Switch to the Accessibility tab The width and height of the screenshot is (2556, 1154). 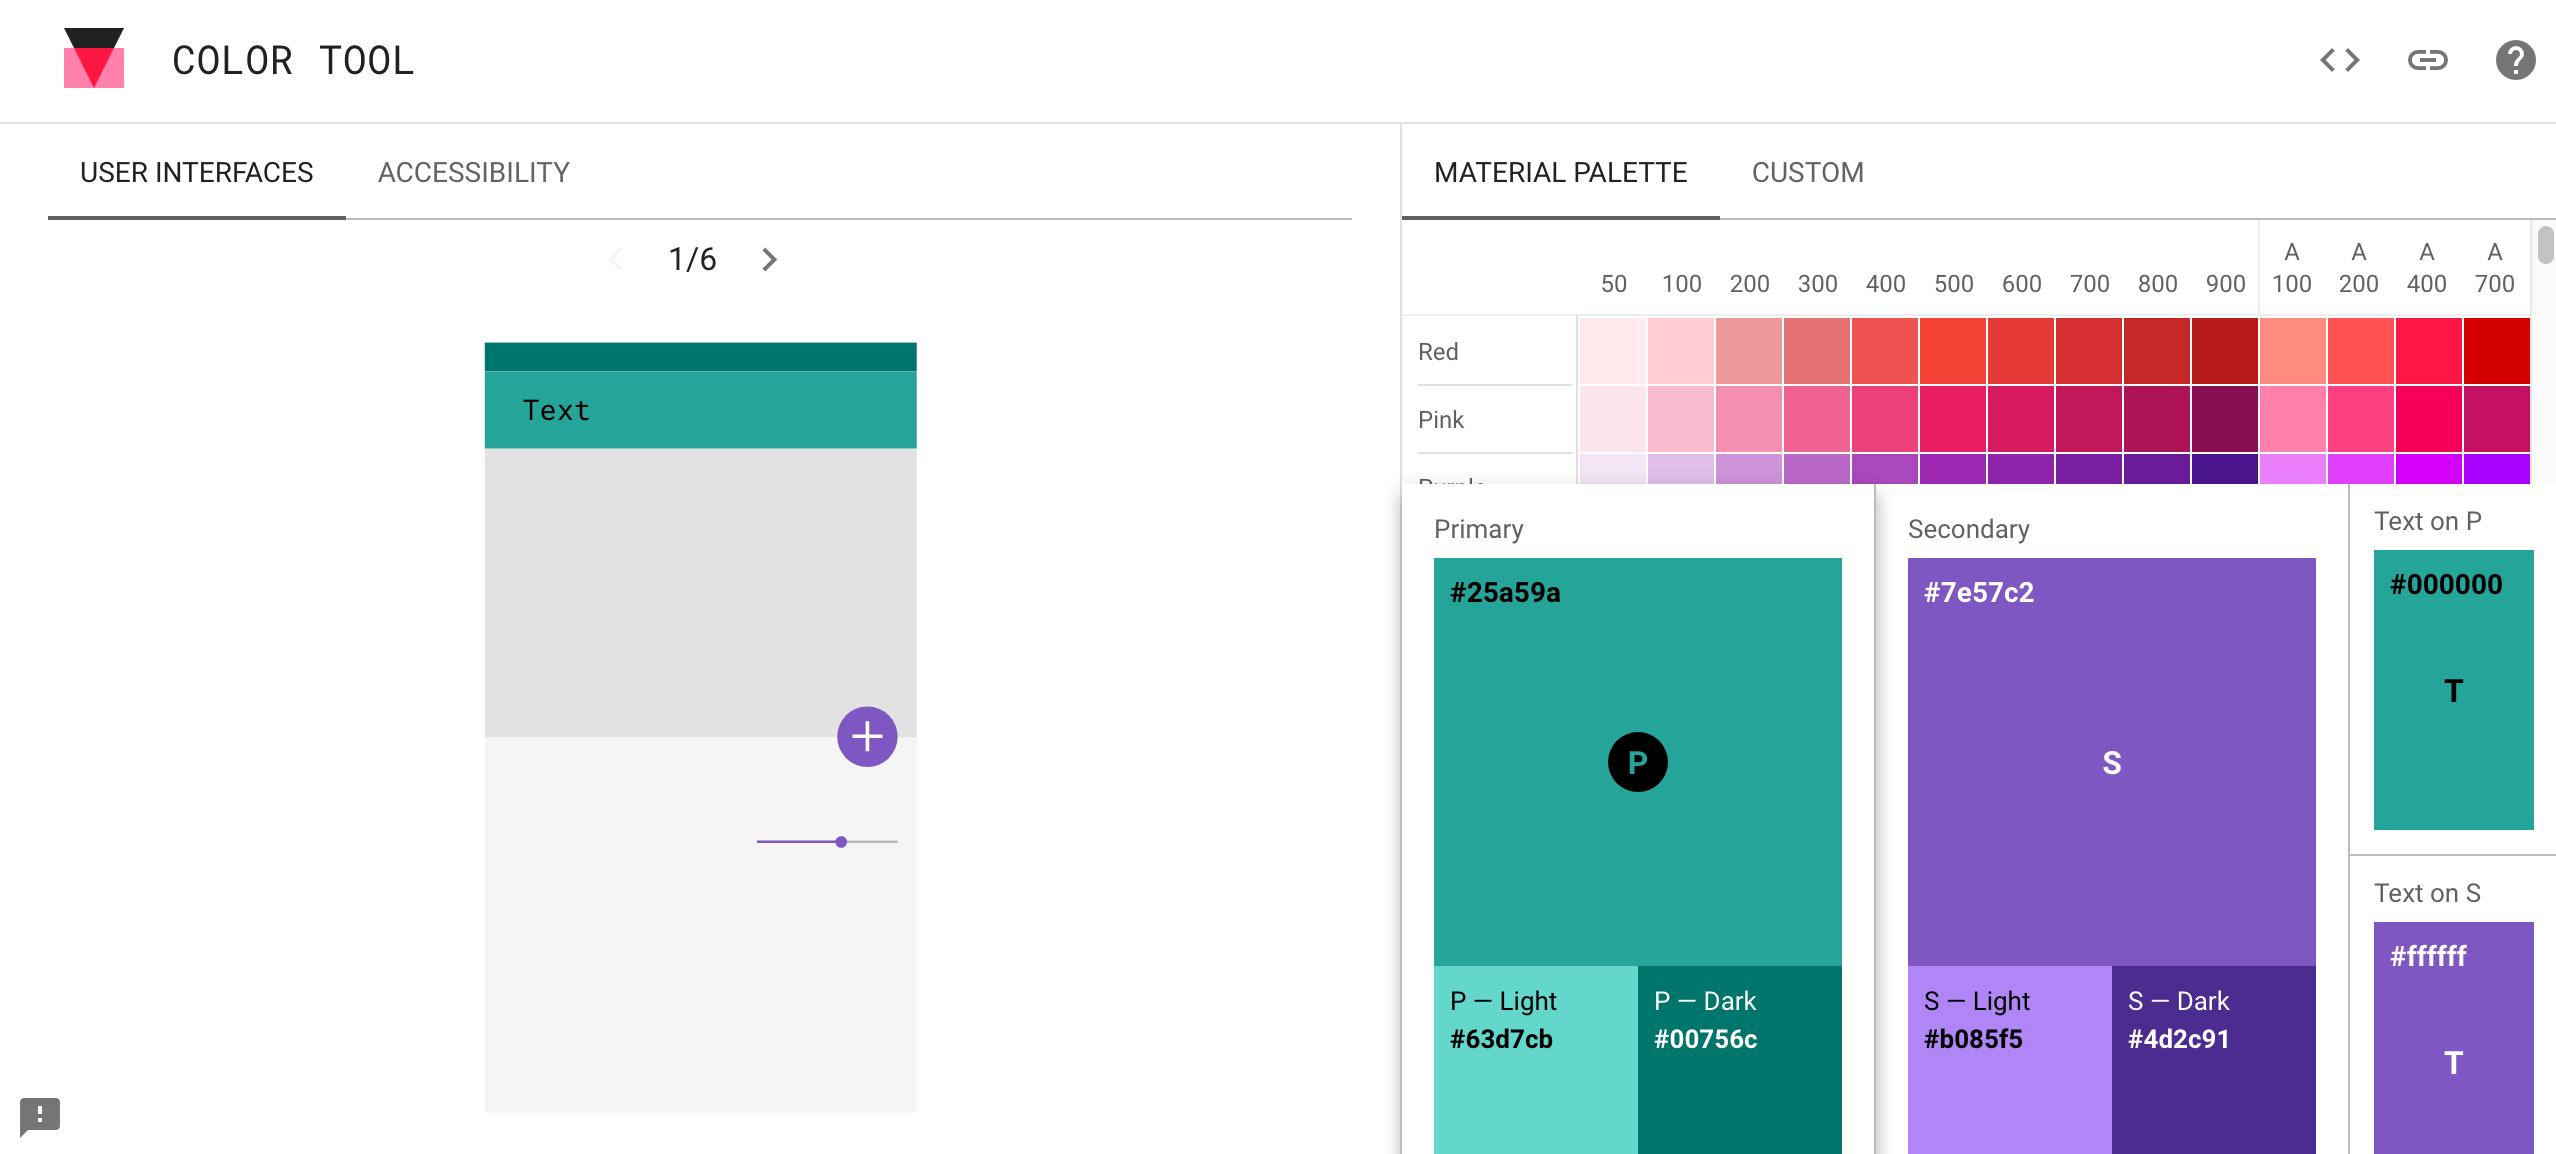point(473,173)
